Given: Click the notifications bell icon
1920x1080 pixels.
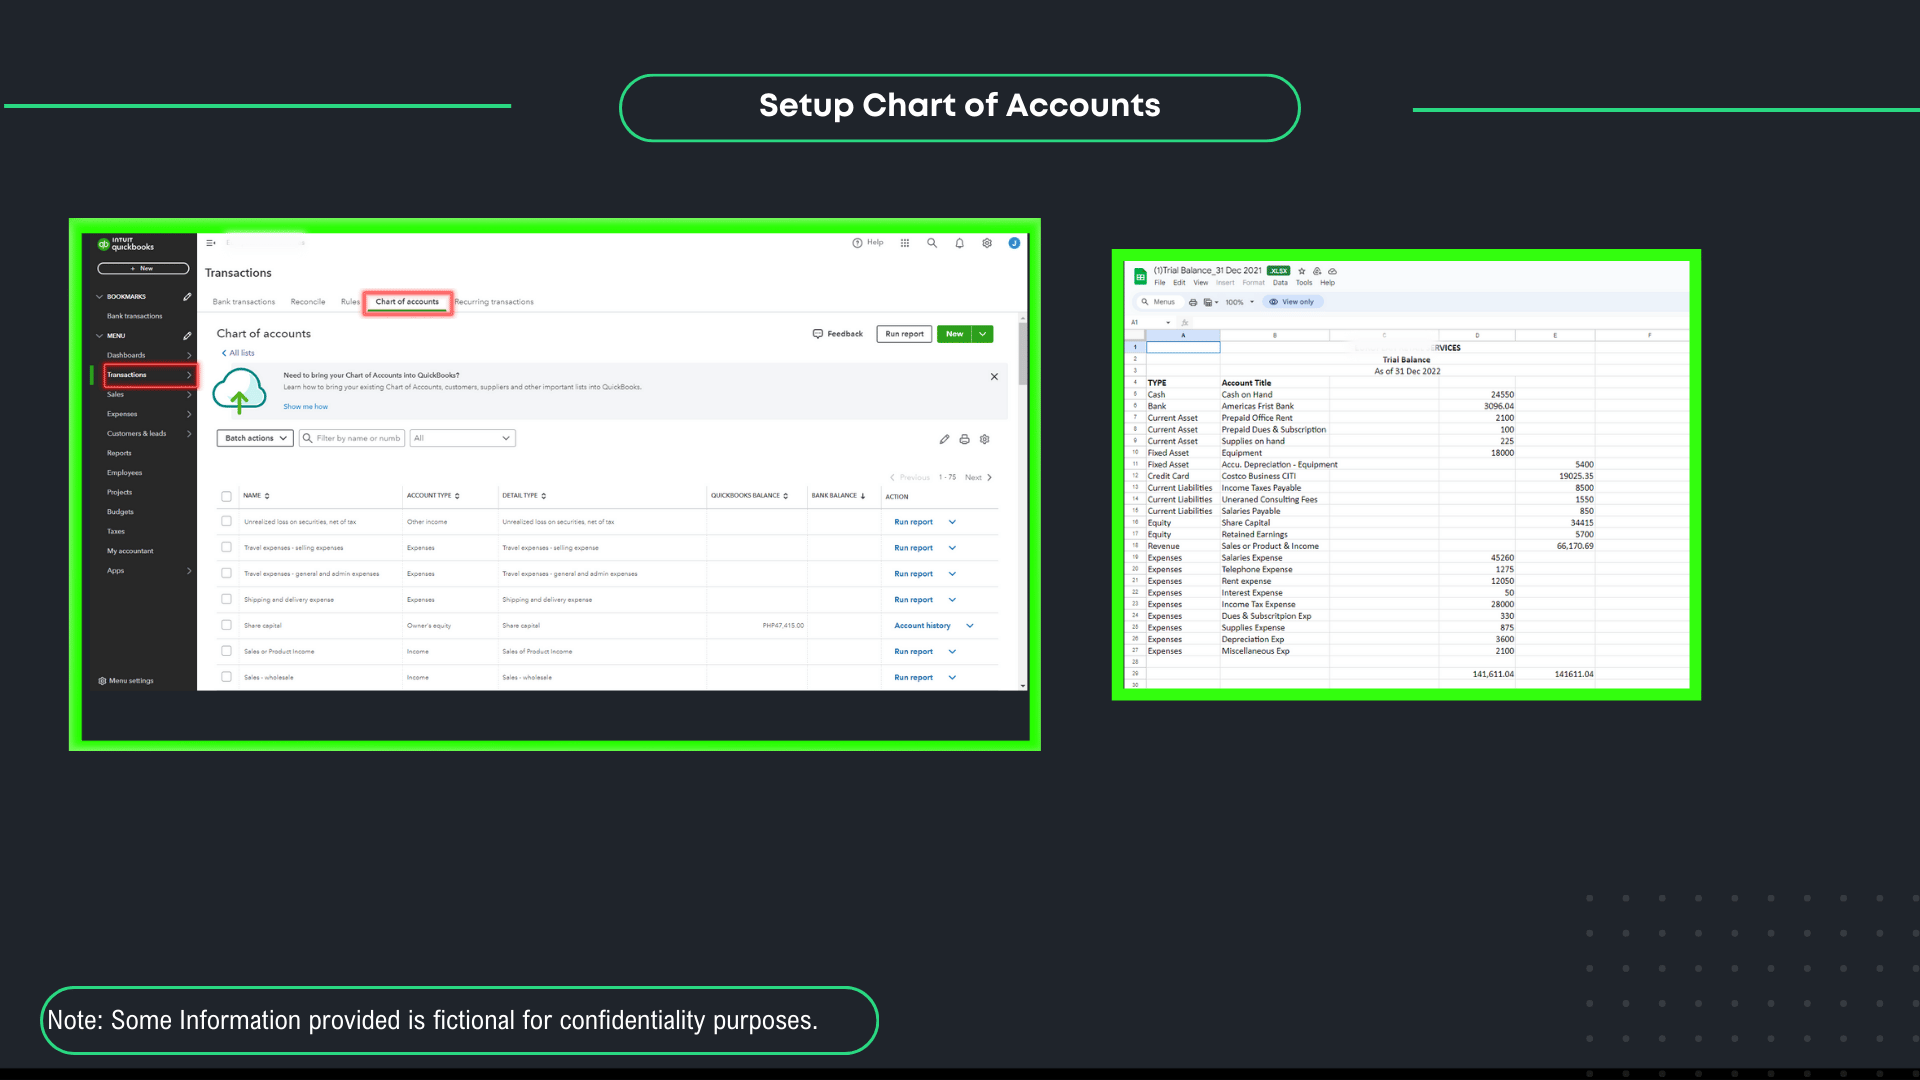Looking at the screenshot, I should (959, 243).
